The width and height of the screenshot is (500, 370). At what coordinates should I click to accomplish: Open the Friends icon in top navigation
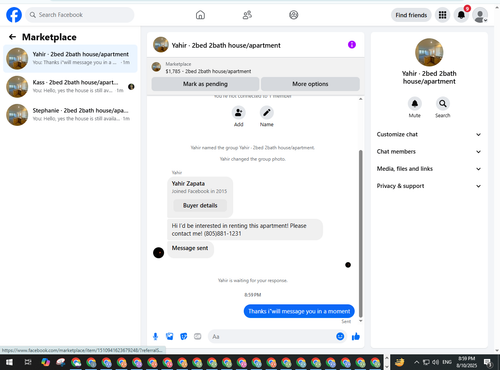click(x=247, y=15)
